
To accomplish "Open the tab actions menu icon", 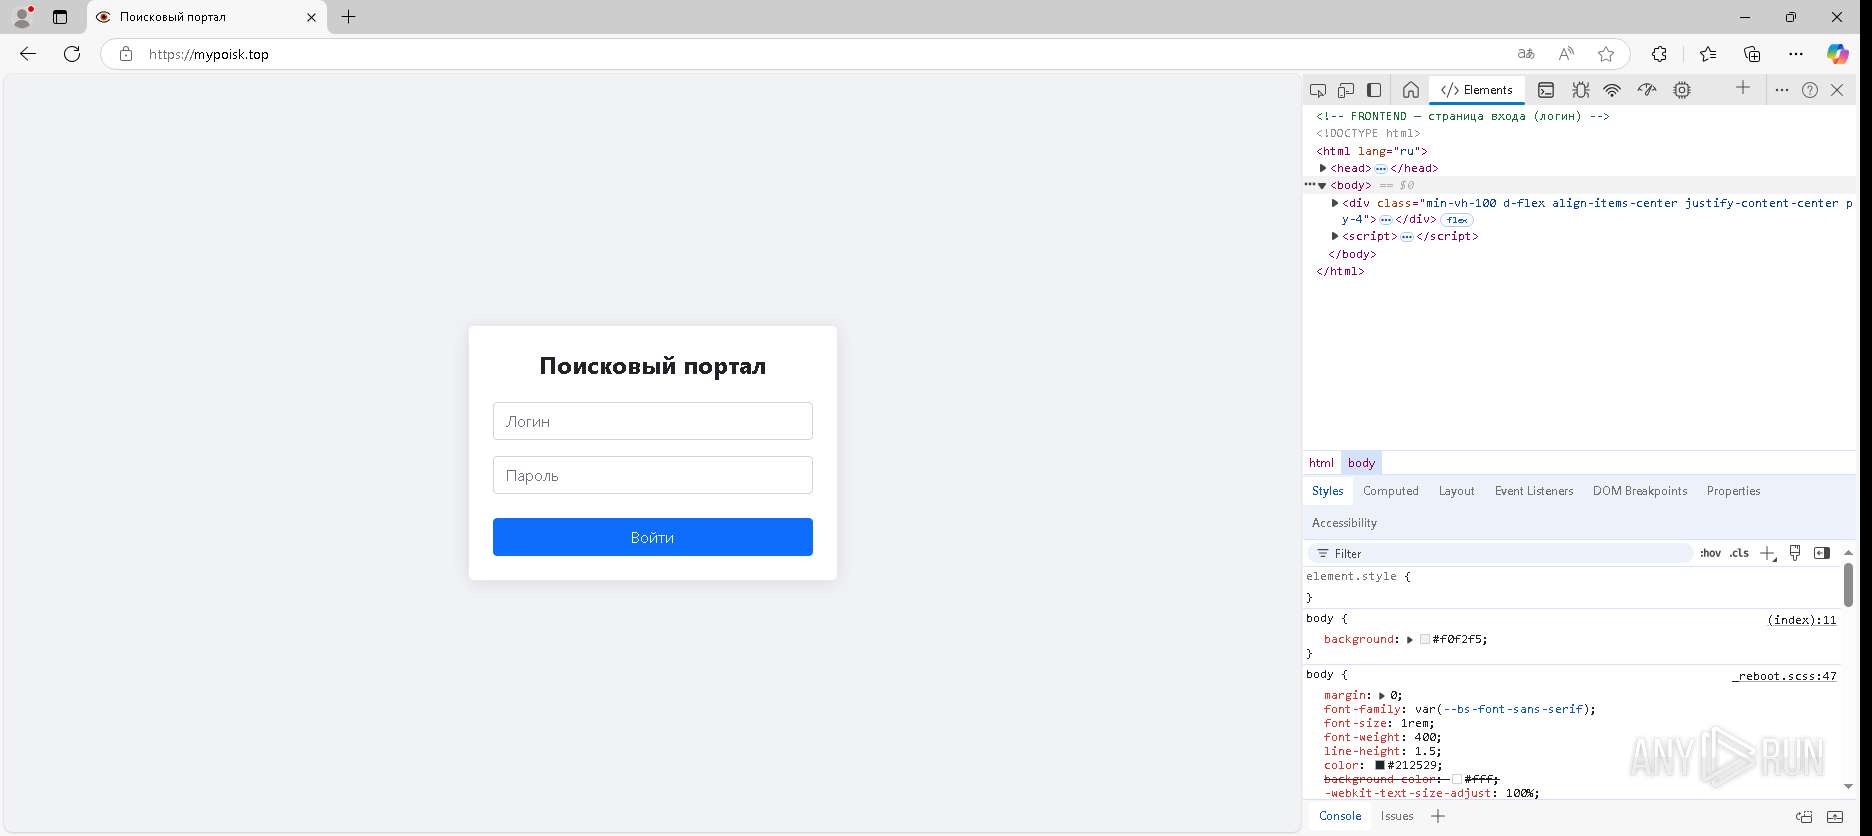I will (x=60, y=17).
